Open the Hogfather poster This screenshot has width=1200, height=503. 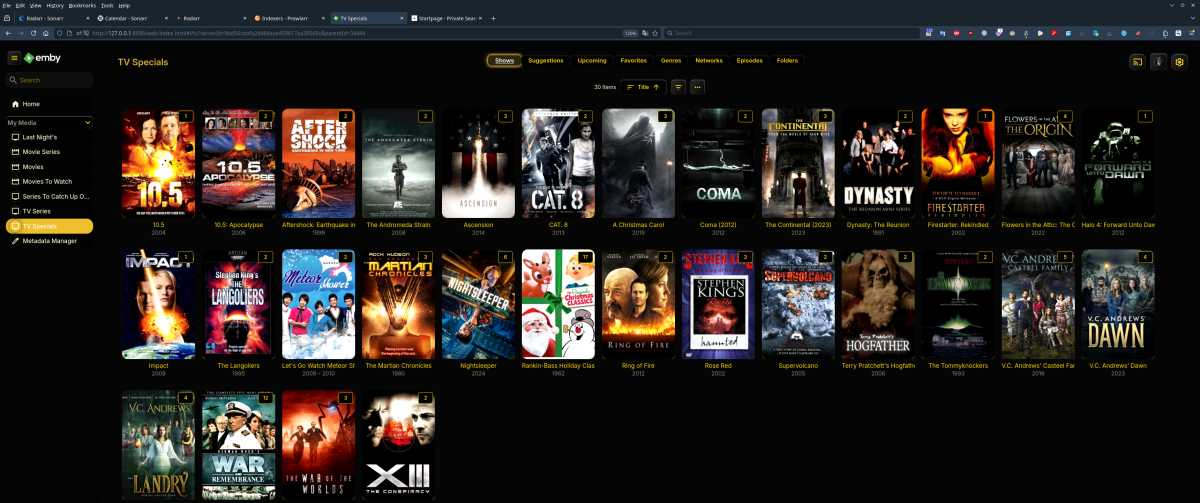pyautogui.click(x=878, y=304)
